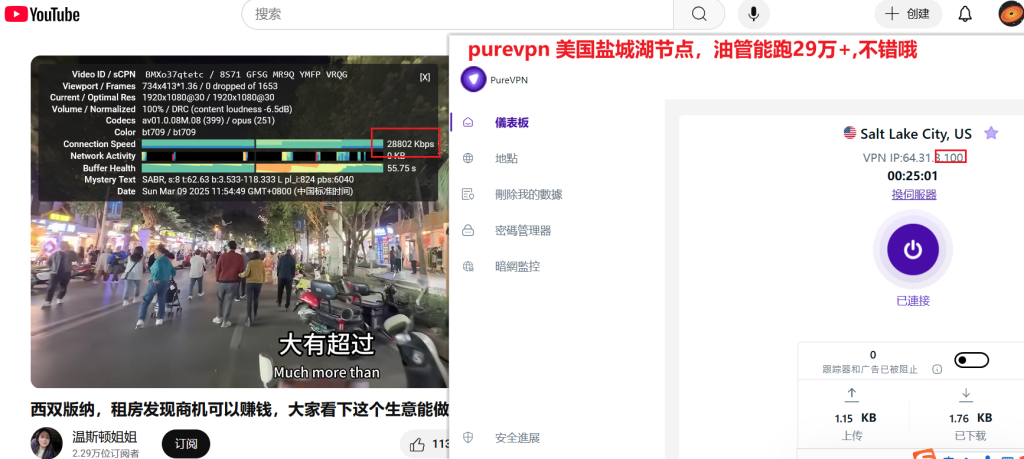Screen dimensions: 1024x459
Task: Click the 1.15 KB upload value
Action: (856, 418)
